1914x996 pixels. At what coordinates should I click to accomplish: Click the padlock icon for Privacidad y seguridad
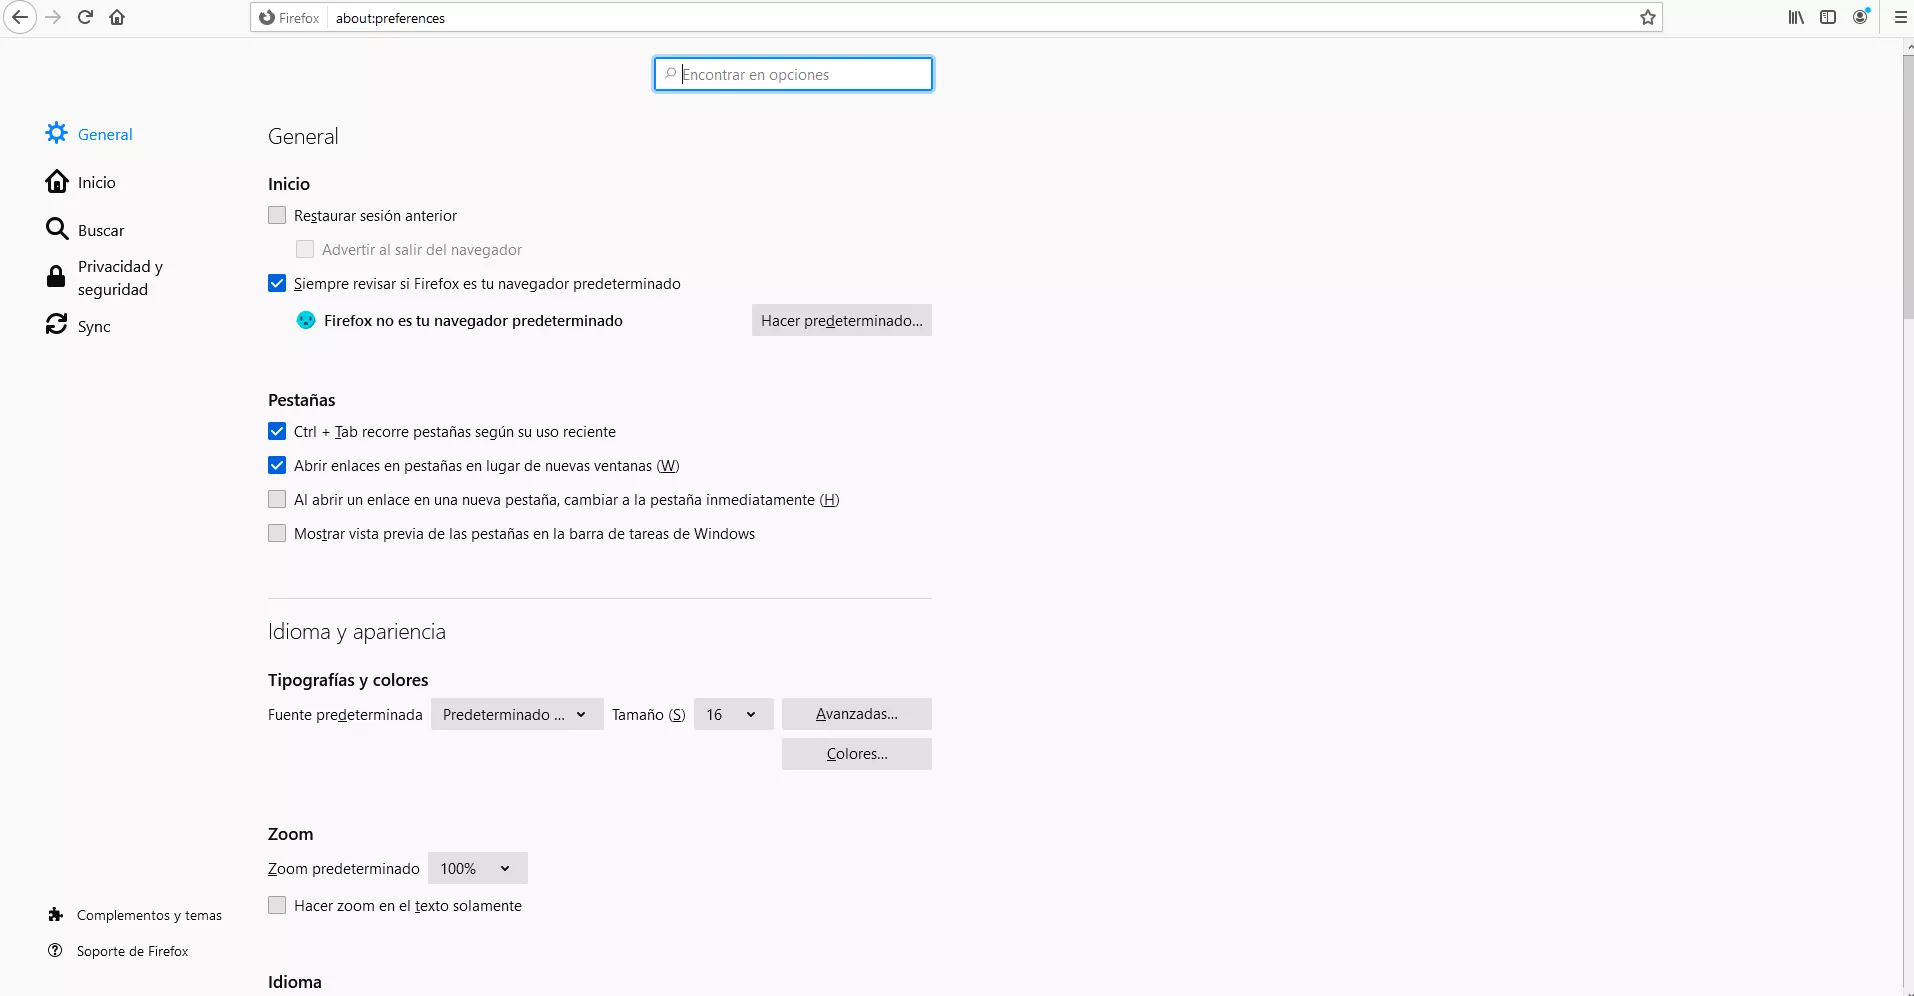coord(57,277)
